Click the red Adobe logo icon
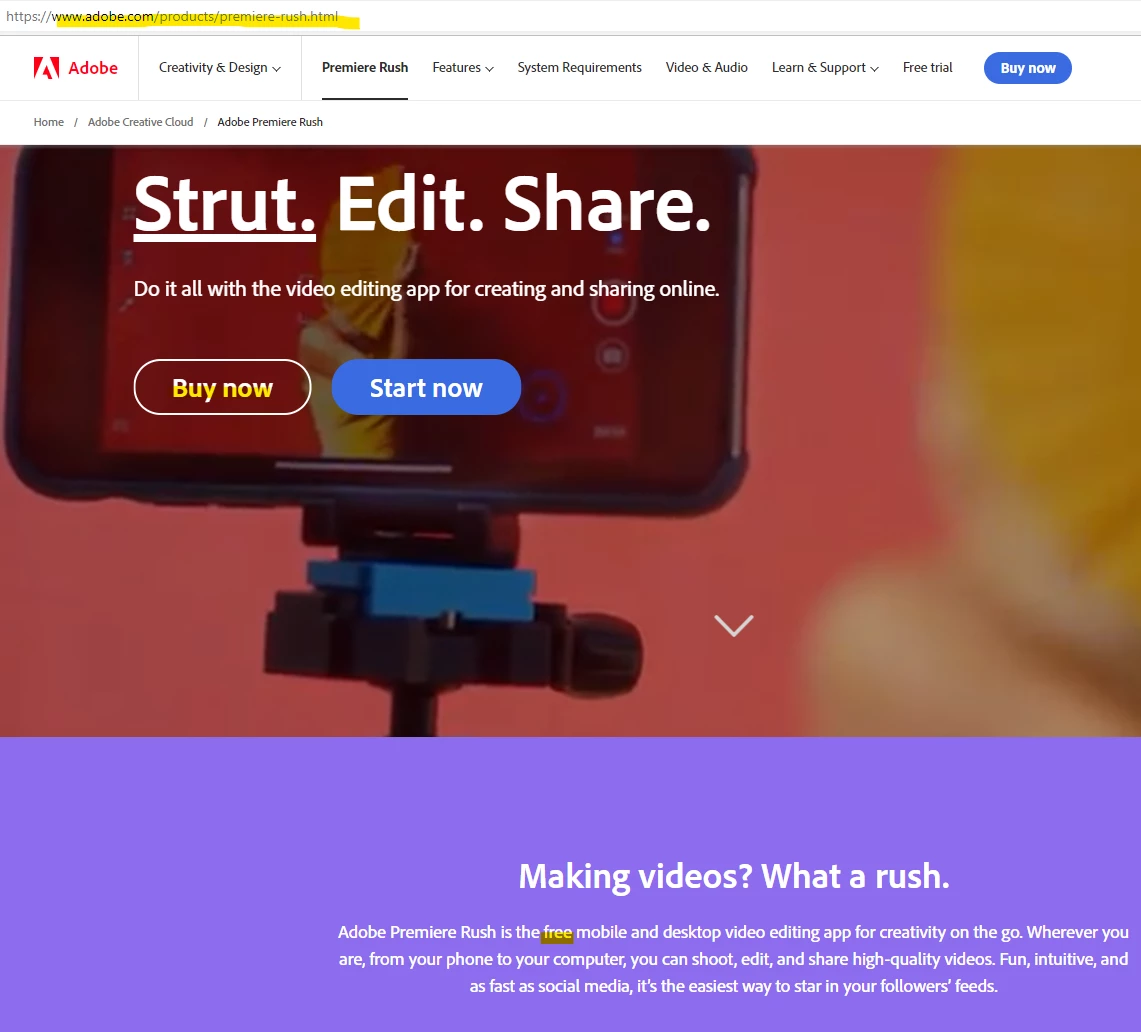 coord(46,68)
